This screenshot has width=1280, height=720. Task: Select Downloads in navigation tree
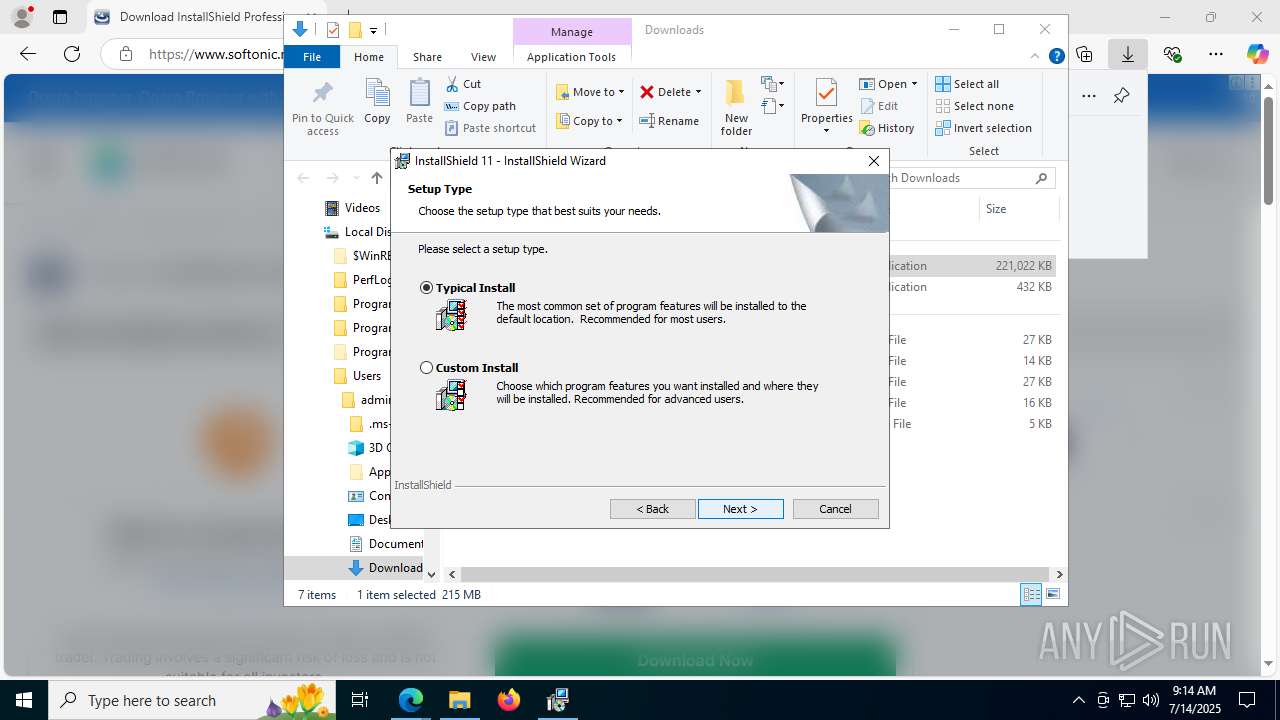point(386,568)
